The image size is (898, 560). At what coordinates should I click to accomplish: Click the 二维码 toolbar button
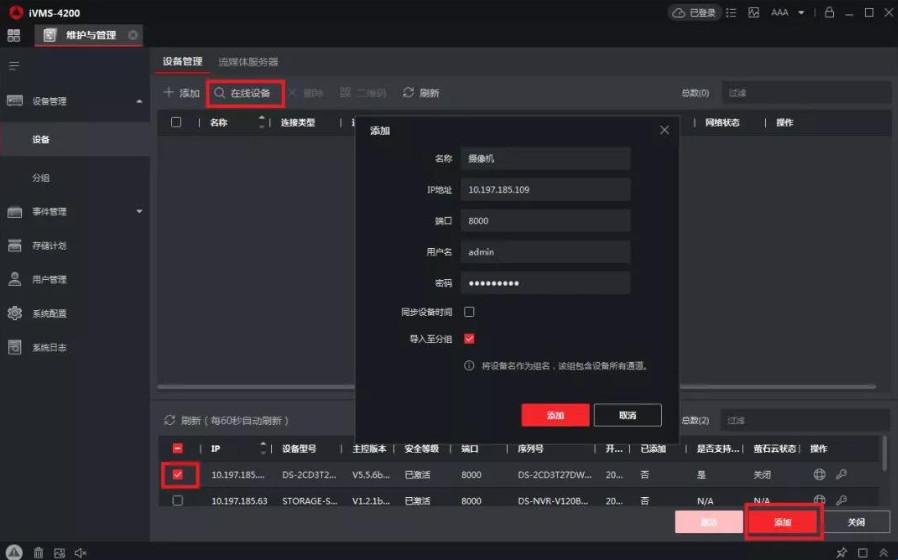click(x=363, y=93)
